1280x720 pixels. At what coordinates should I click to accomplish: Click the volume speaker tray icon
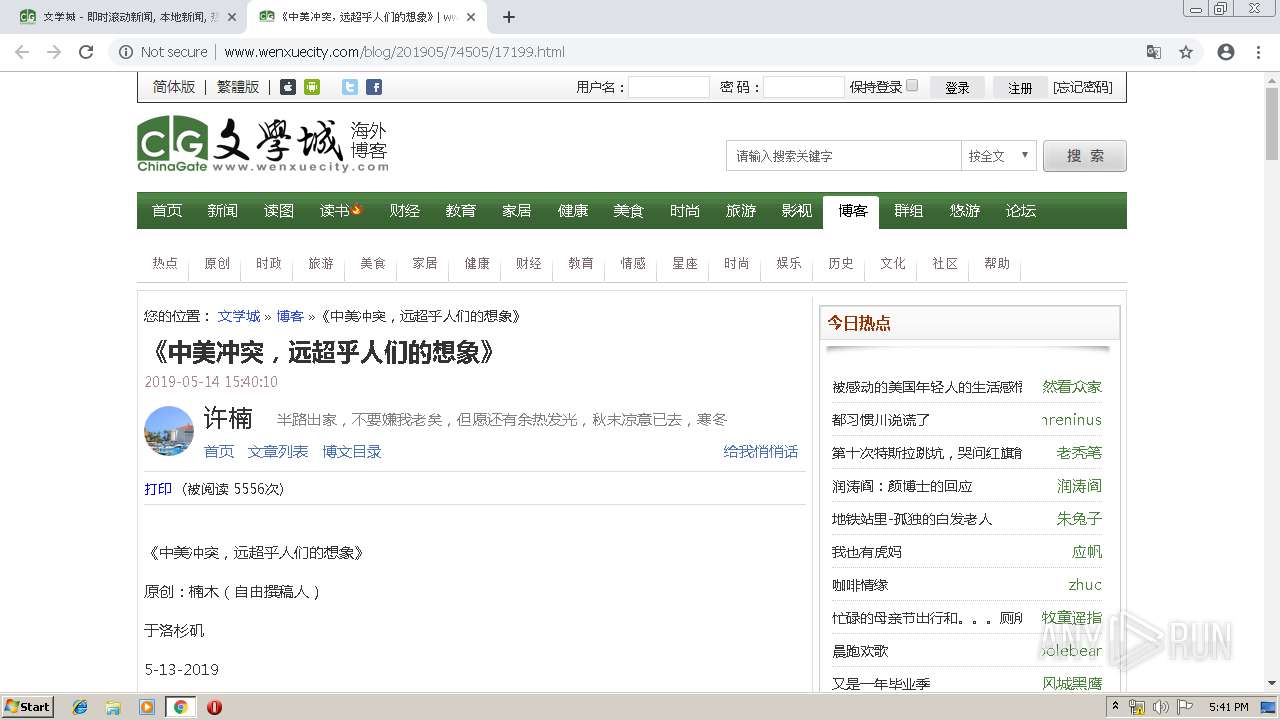[1160, 707]
